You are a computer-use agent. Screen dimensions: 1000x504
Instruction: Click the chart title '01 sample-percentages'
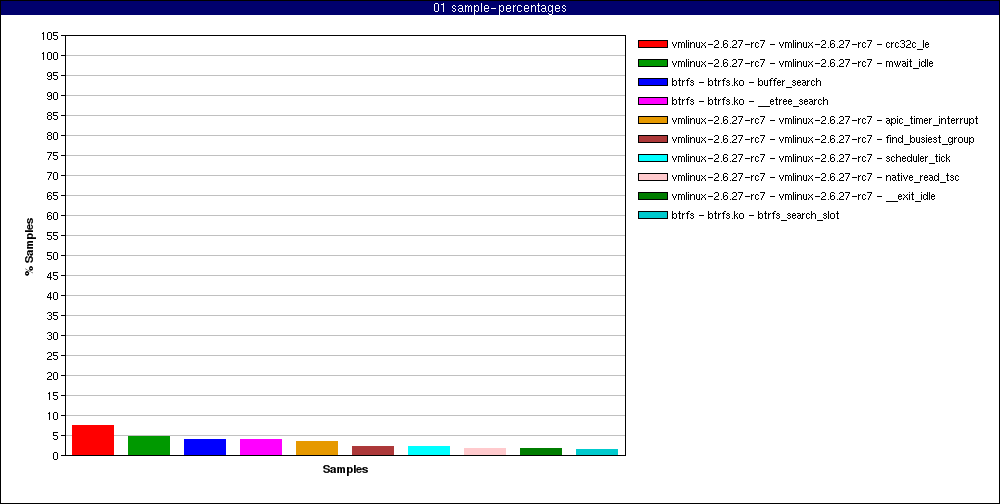[x=500, y=8]
